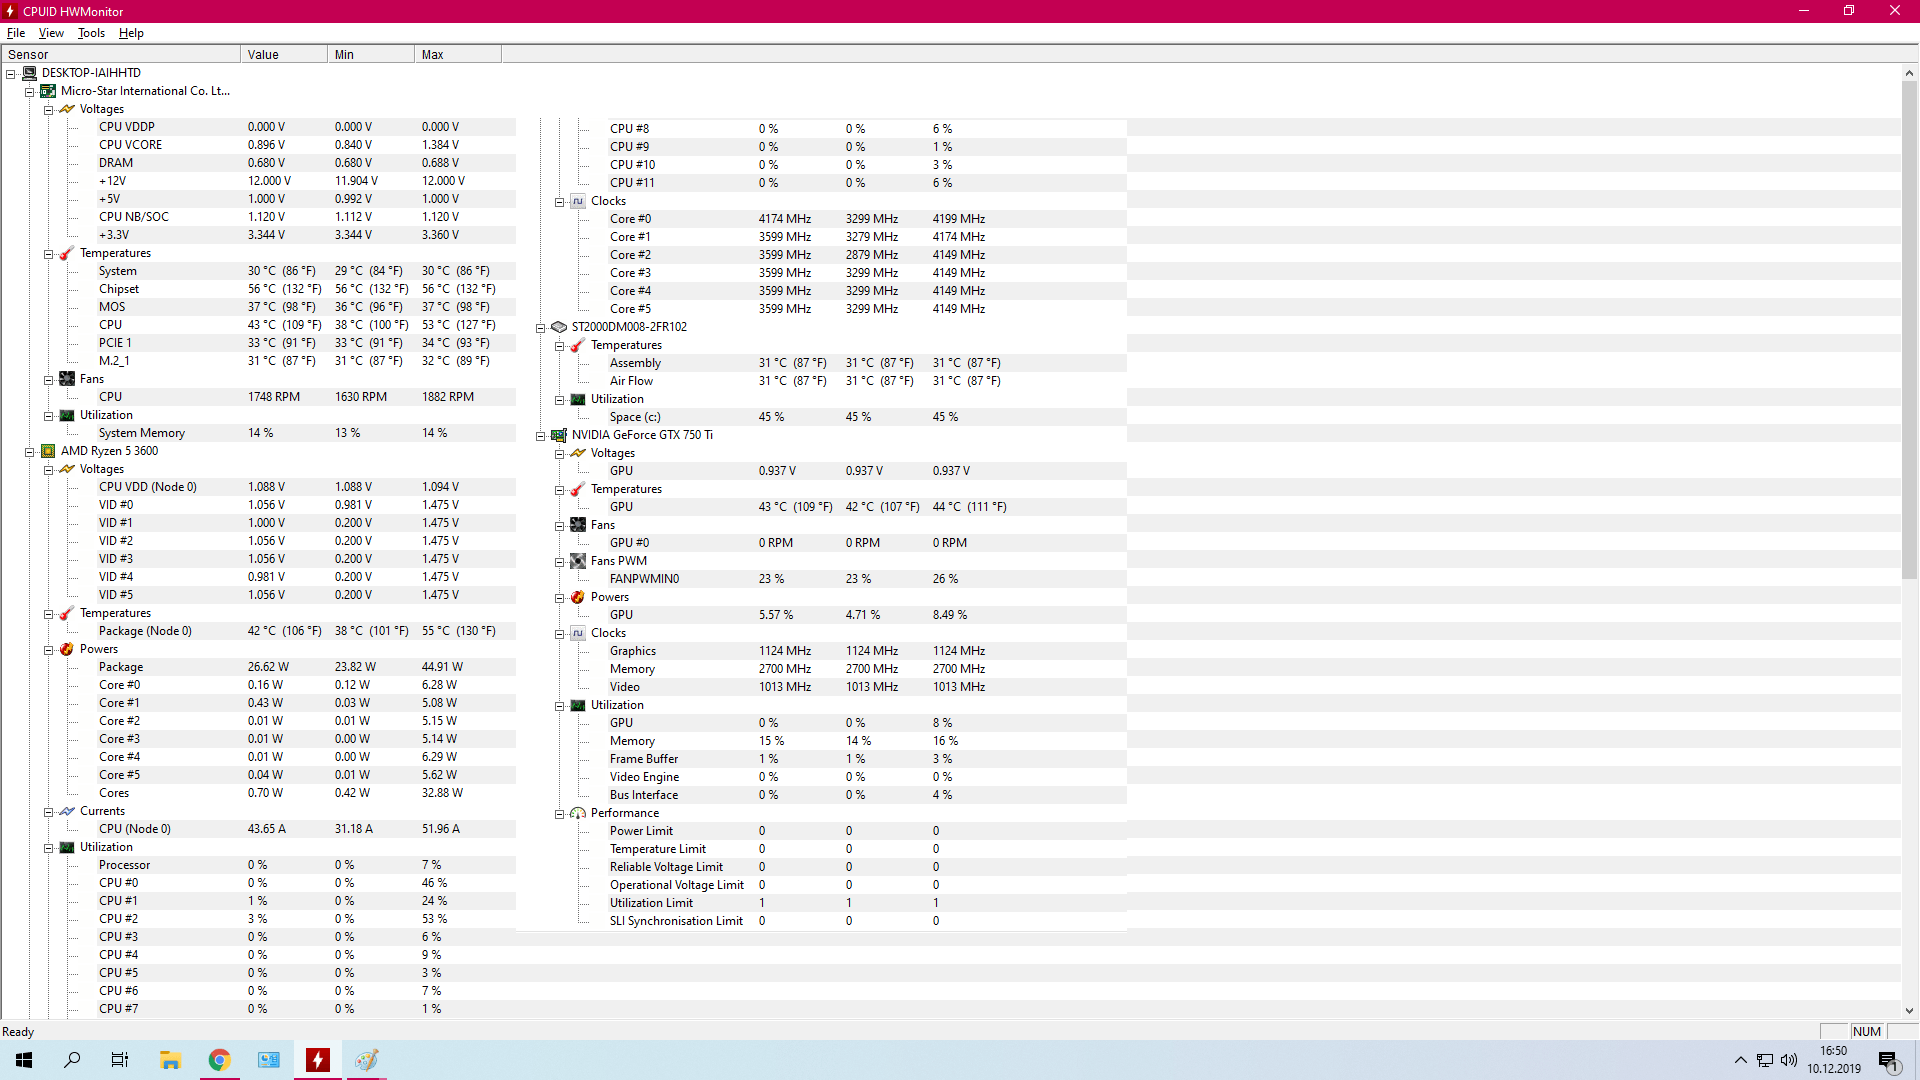Click the Max column header

coord(457,55)
